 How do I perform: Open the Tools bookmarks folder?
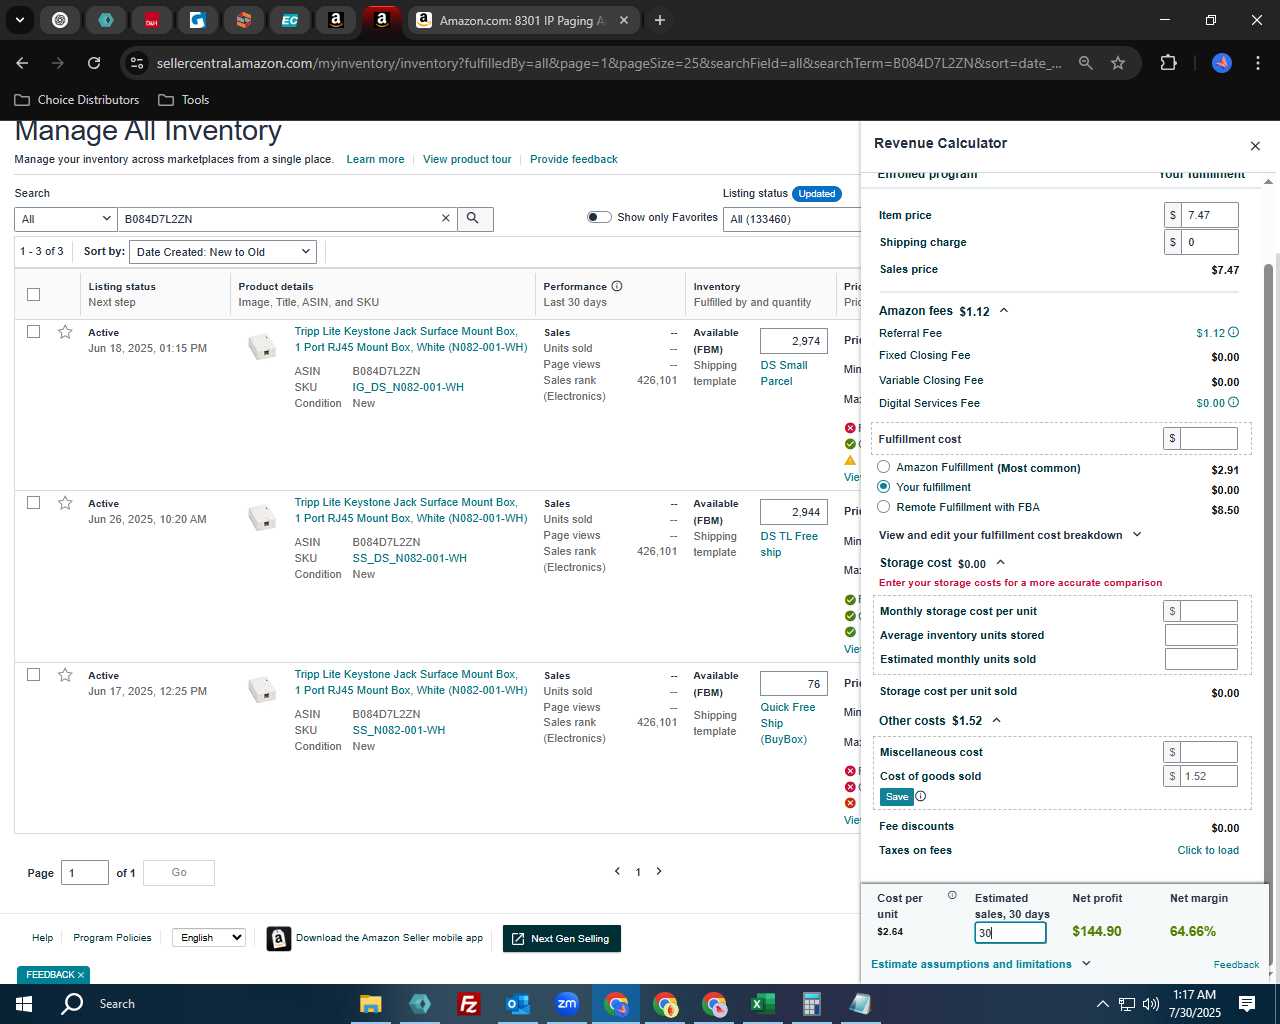click(184, 100)
